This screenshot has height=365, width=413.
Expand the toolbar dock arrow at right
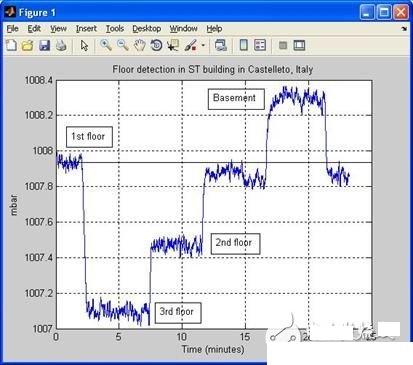[x=404, y=29]
